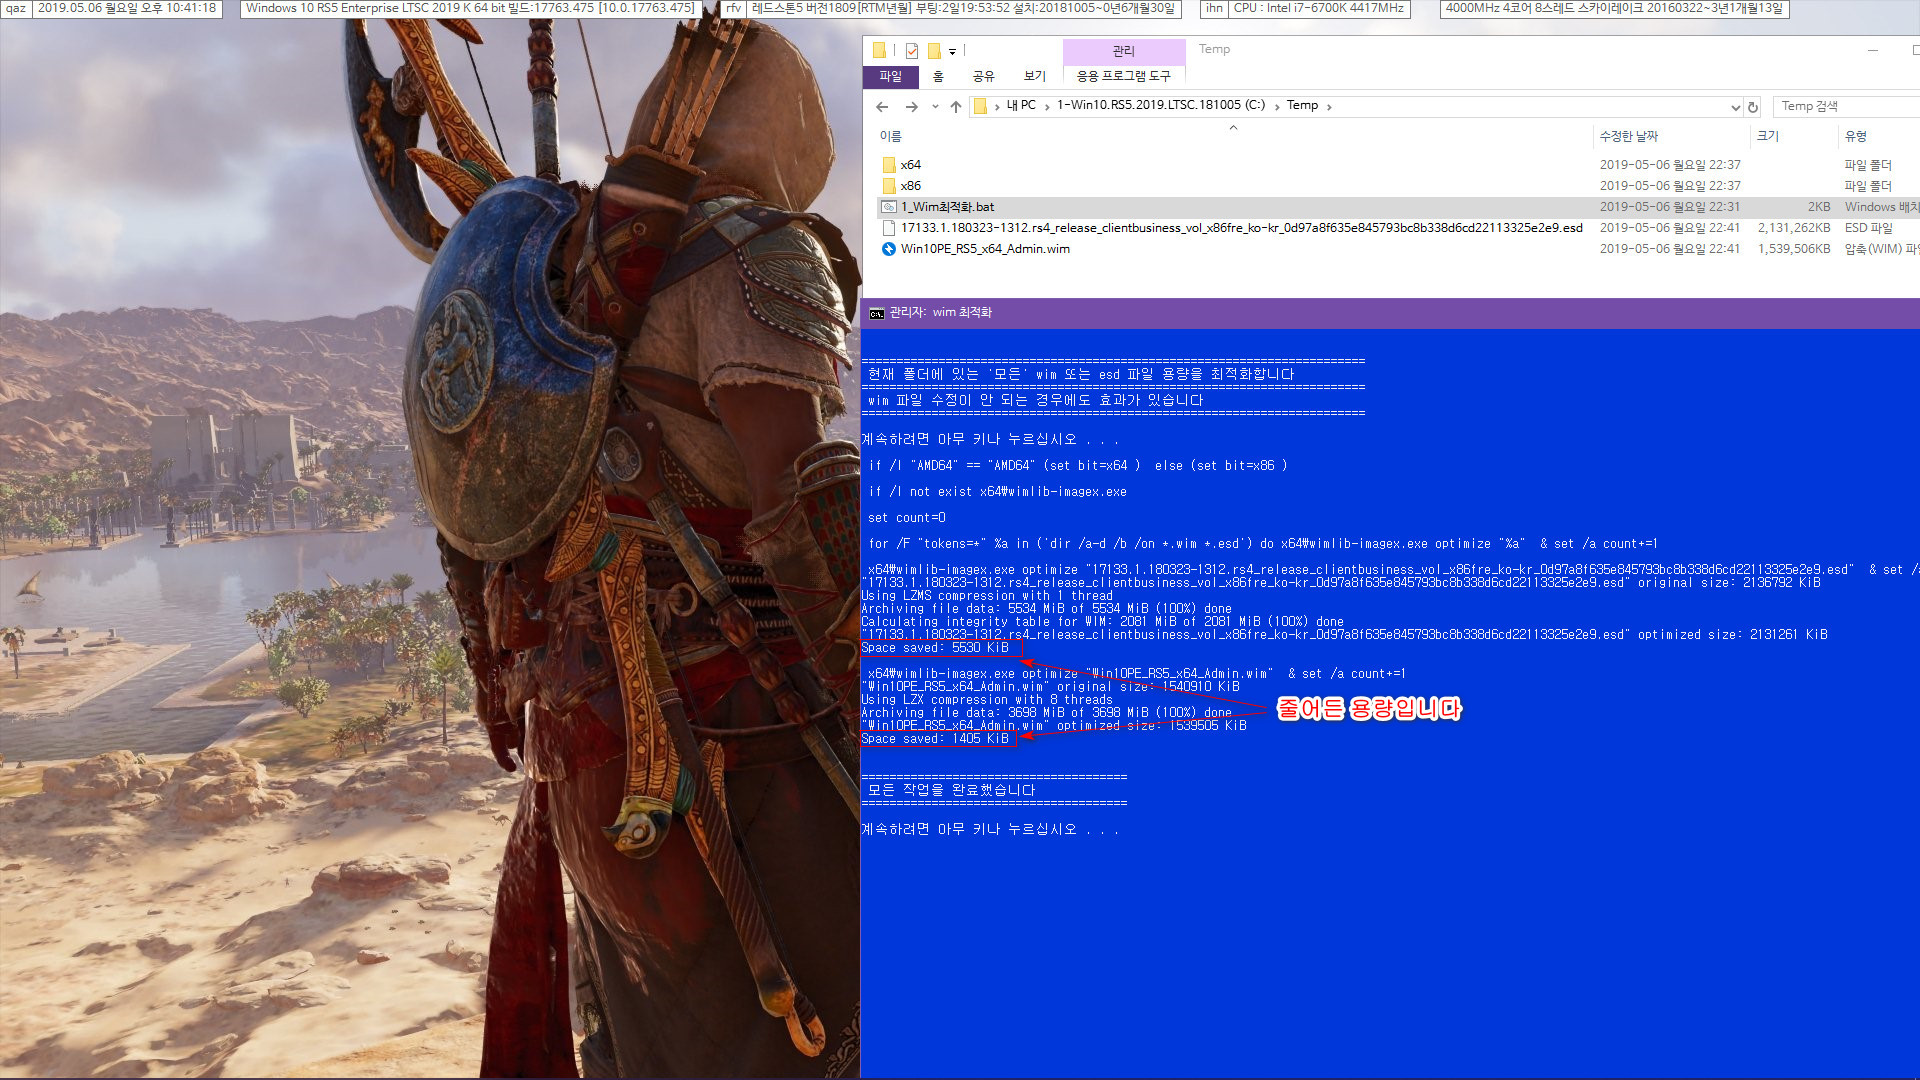Click the console window icon in title bar
Viewport: 1920px width, 1080px height.
click(877, 313)
